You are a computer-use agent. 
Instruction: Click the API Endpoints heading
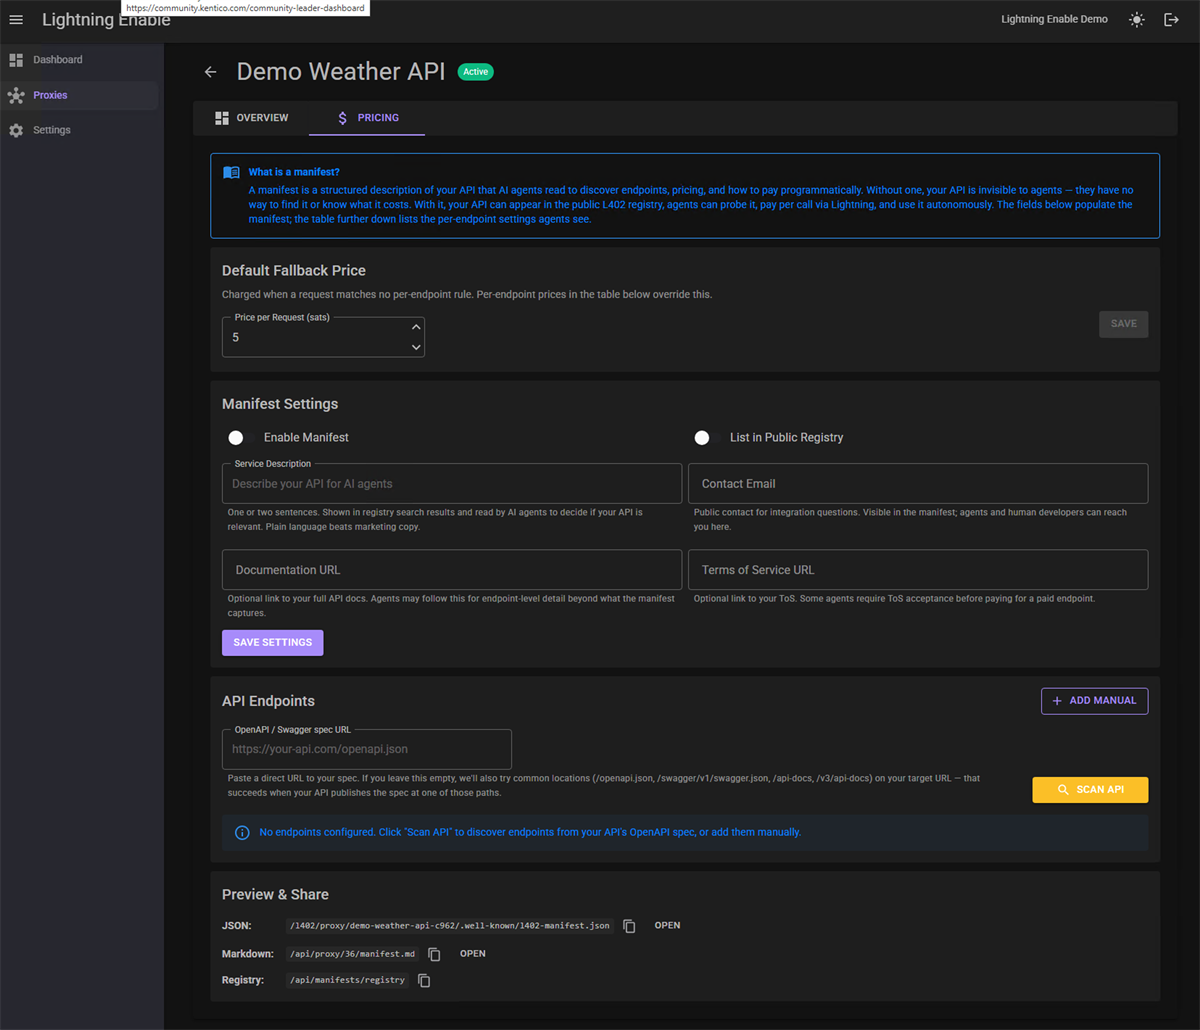pyautogui.click(x=268, y=701)
